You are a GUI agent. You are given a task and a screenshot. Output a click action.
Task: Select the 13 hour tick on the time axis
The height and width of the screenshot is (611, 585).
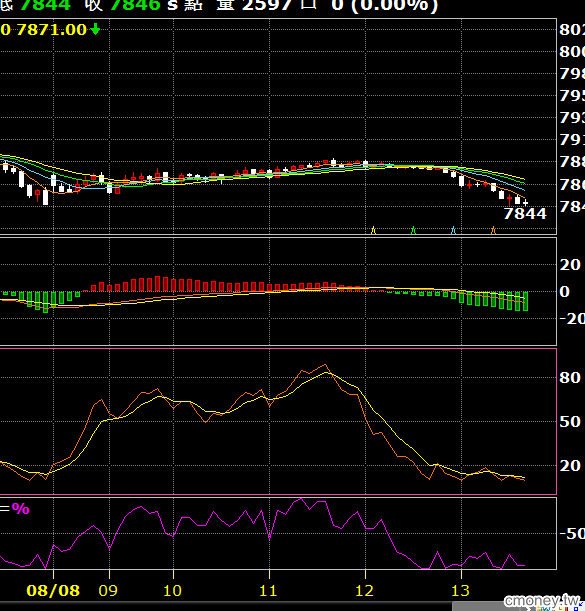click(460, 591)
